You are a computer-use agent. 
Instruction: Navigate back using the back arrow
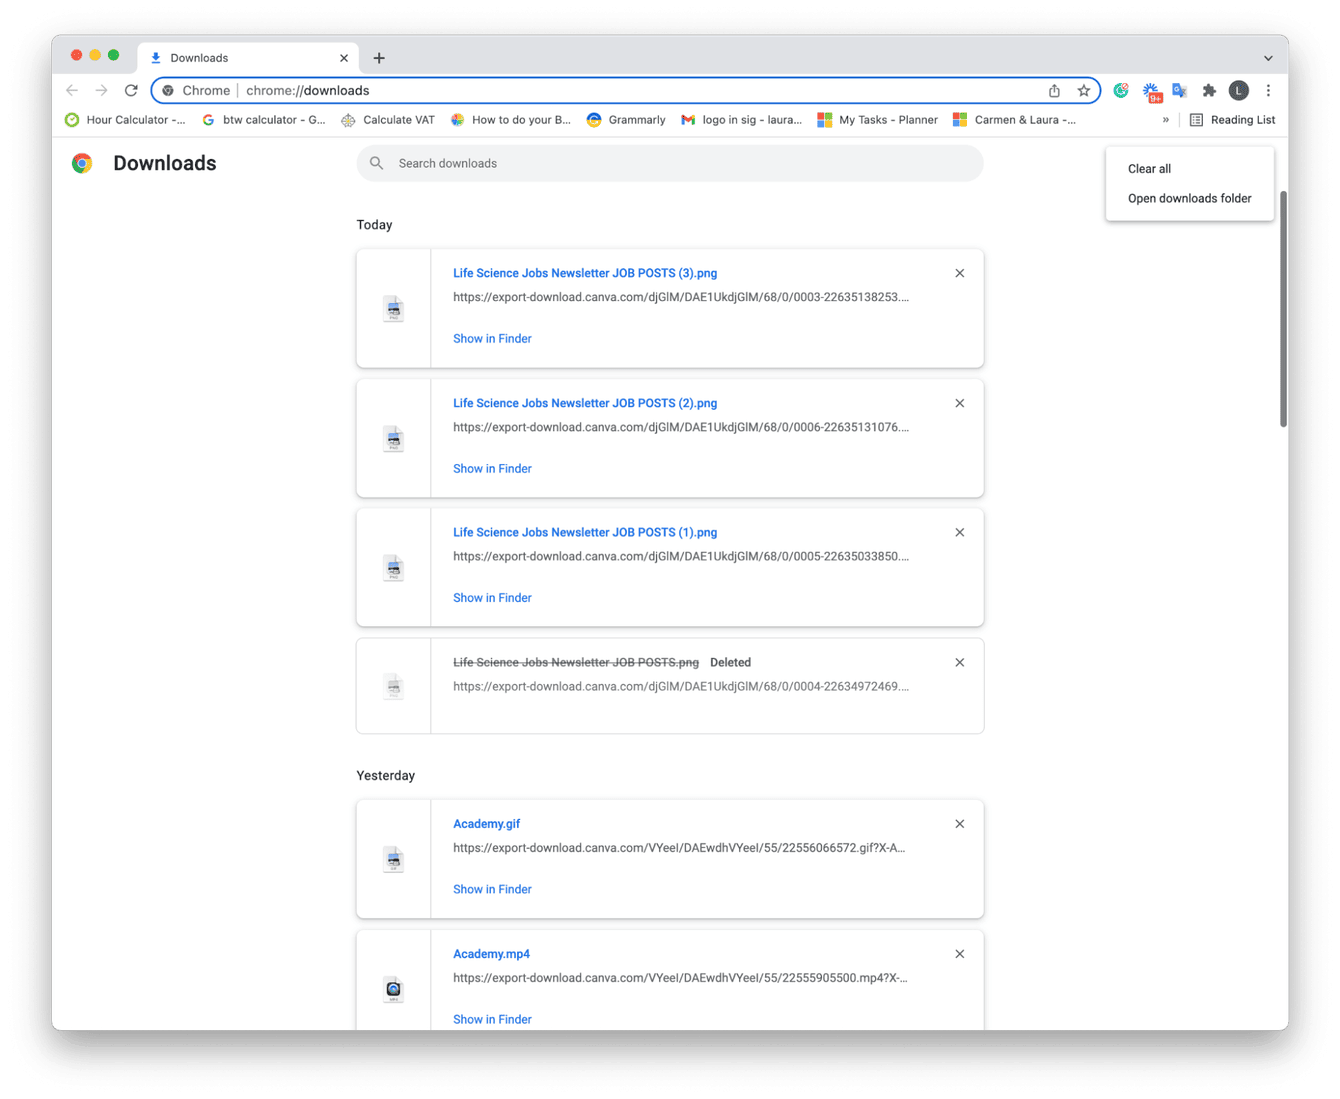[71, 90]
